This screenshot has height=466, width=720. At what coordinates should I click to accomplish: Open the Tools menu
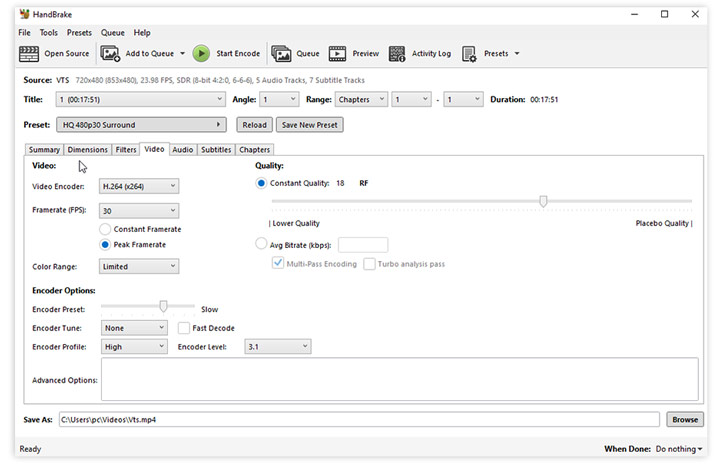49,33
